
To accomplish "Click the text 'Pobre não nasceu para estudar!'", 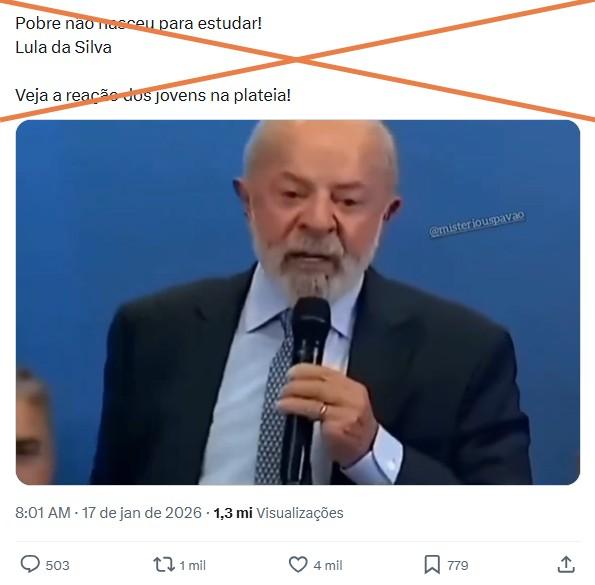I will pos(139,24).
